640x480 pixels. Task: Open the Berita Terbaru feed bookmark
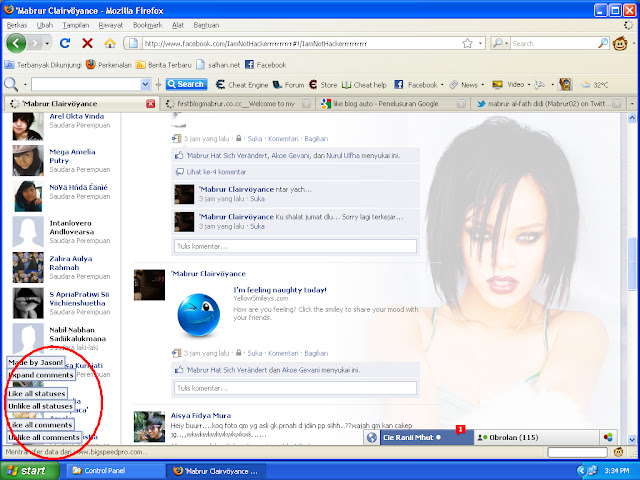163,65
